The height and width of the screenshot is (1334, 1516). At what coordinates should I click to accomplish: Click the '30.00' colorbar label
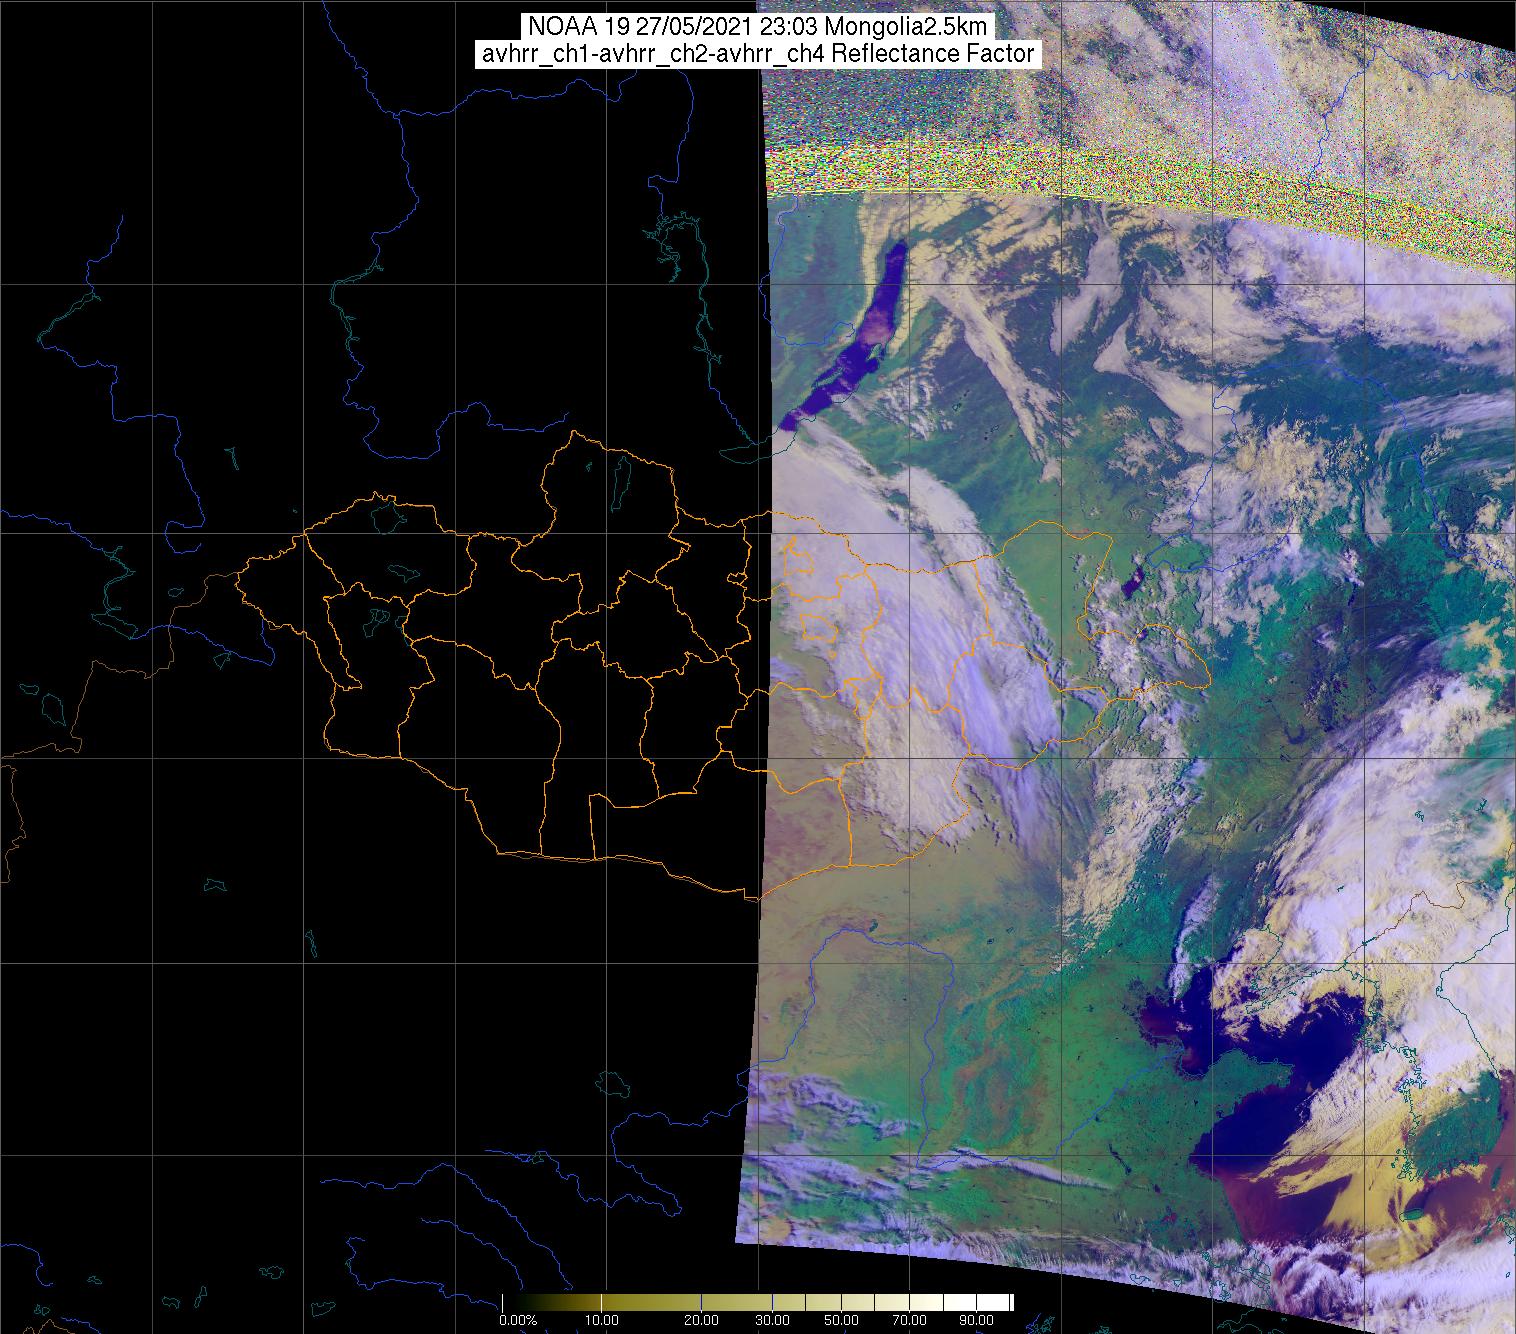click(x=774, y=1321)
